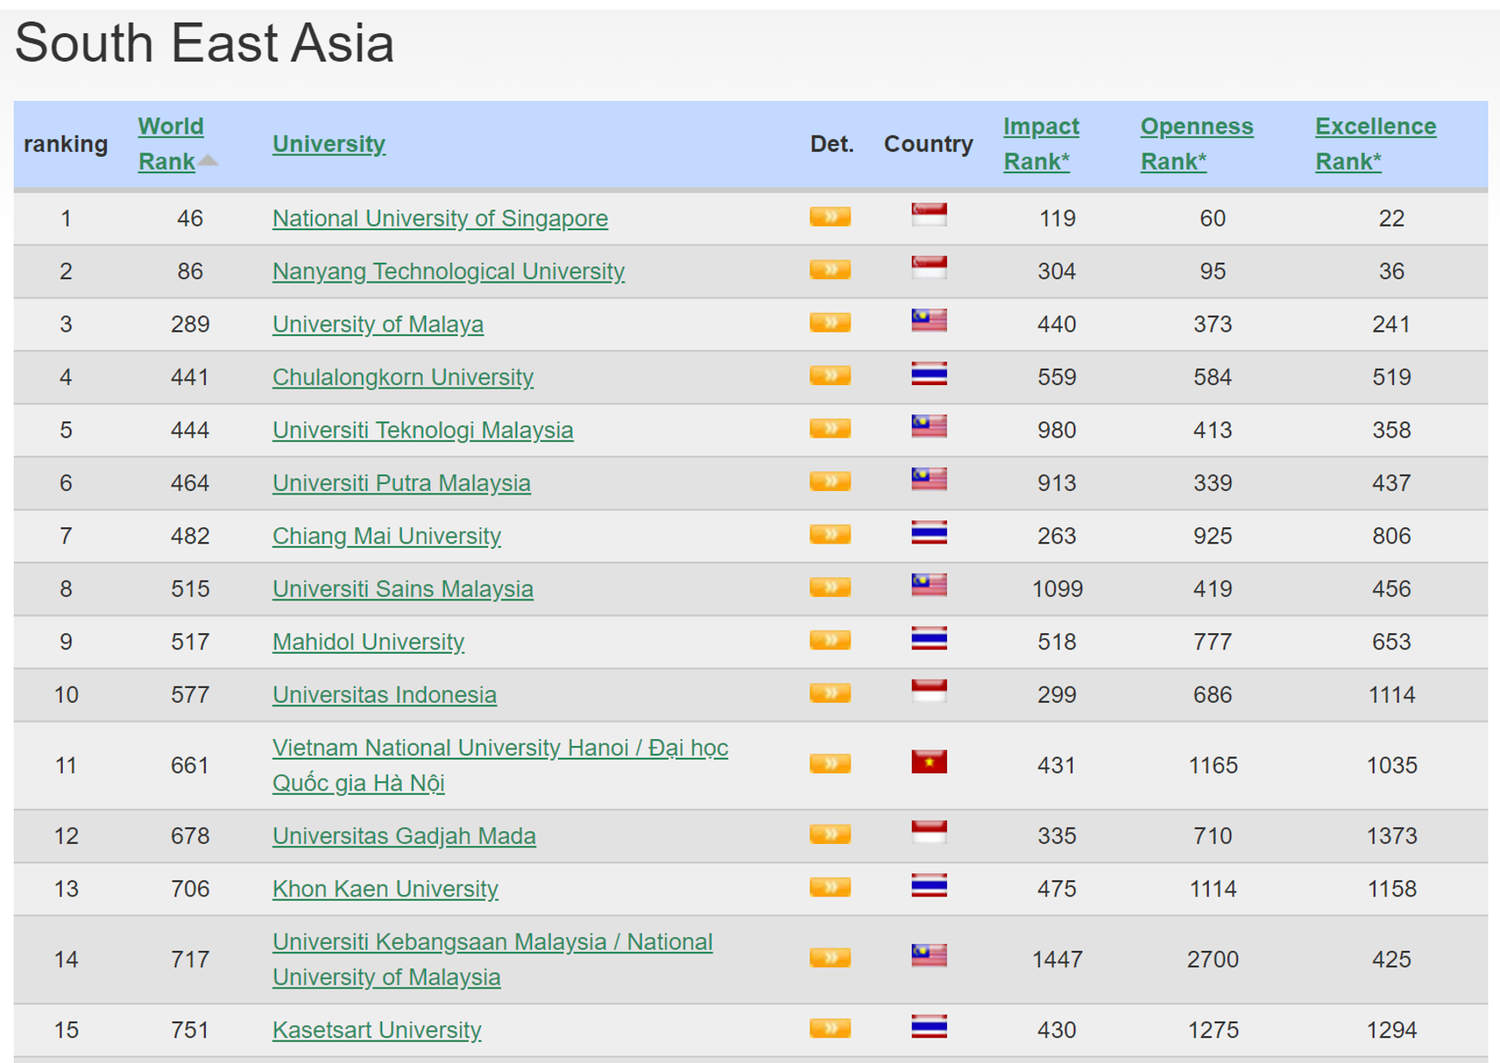Image resolution: width=1500 pixels, height=1063 pixels.
Task: Open Universiti Putra Malaysia link
Action: click(401, 483)
